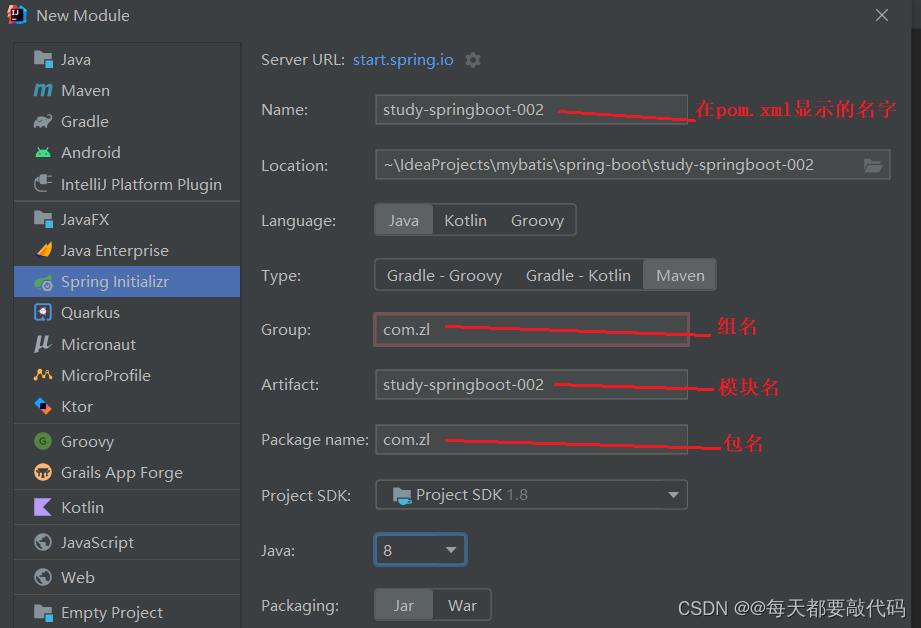This screenshot has height=628, width=921.
Task: Set packaging to War
Action: click(462, 605)
